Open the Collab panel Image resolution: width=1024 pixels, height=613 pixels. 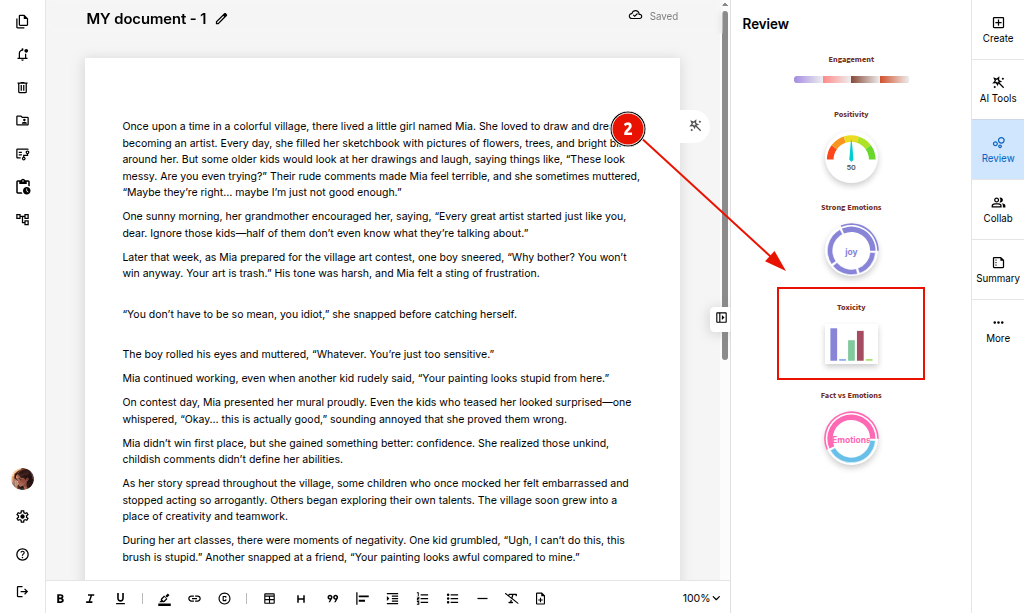coord(997,209)
